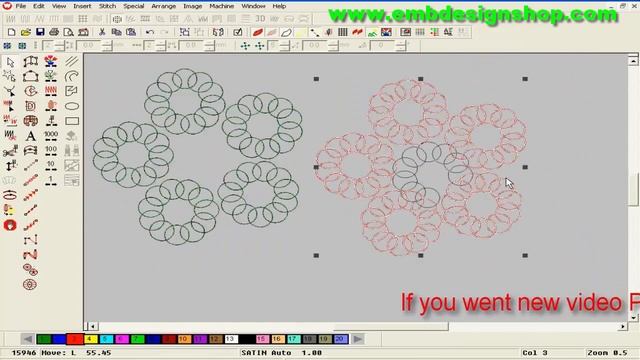640x360 pixels.
Task: Click the 'SATIN Auto' status text
Action: pyautogui.click(x=266, y=353)
